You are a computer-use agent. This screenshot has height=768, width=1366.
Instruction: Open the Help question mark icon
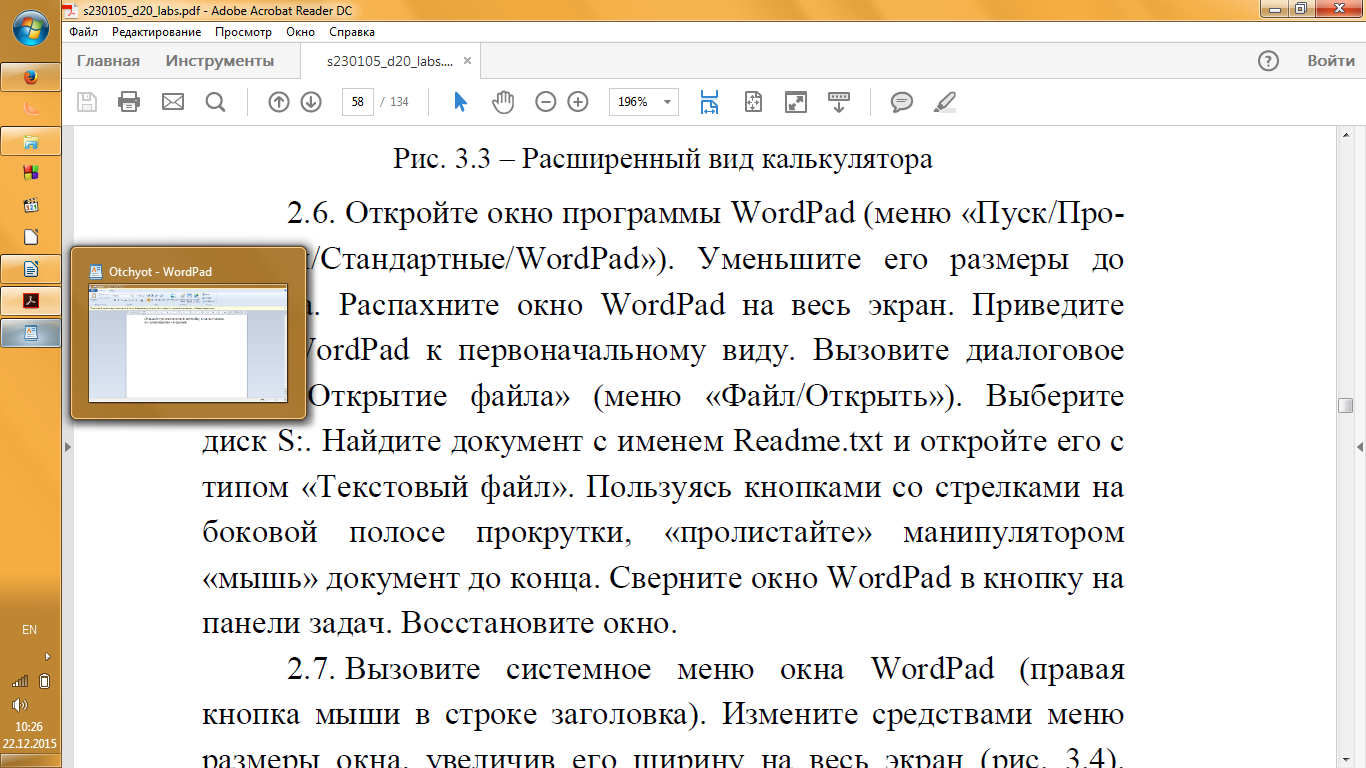click(1268, 61)
